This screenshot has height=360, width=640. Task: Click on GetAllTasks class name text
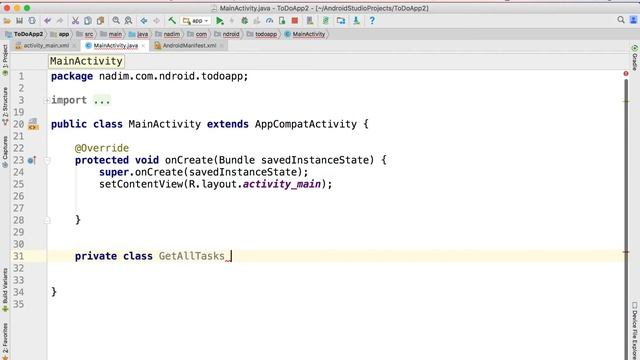[191, 256]
